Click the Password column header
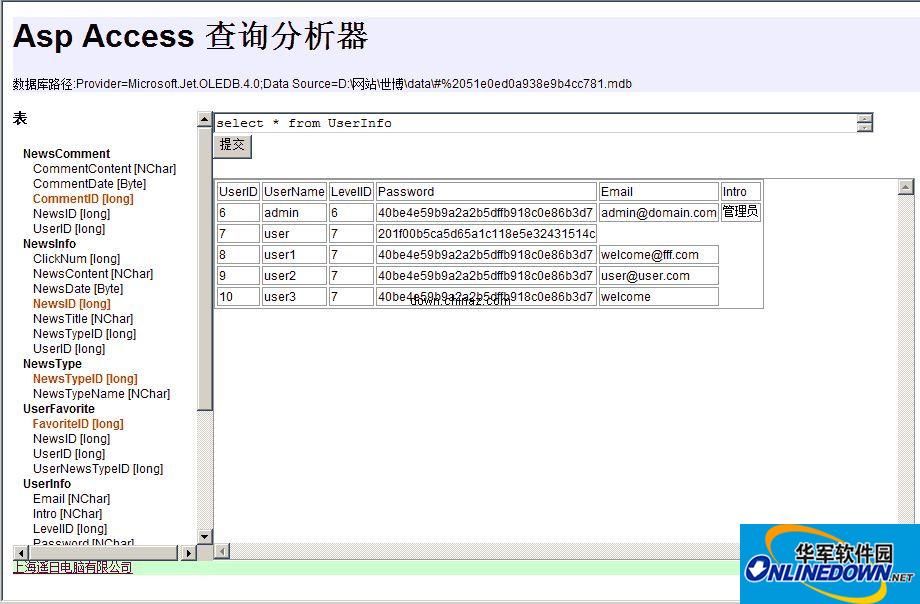This screenshot has height=604, width=920. pos(486,192)
